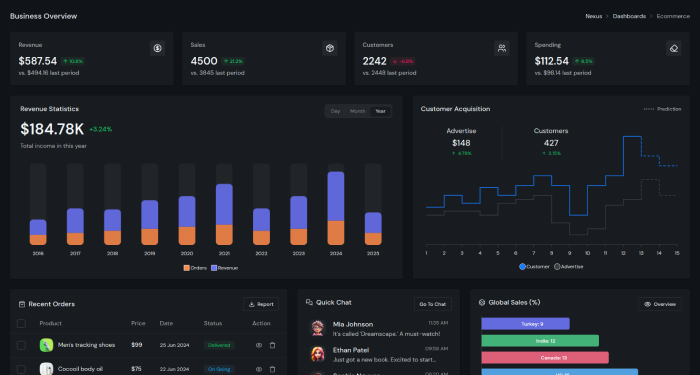View the Men's tracking shoes order
700x375 pixels.
point(258,345)
